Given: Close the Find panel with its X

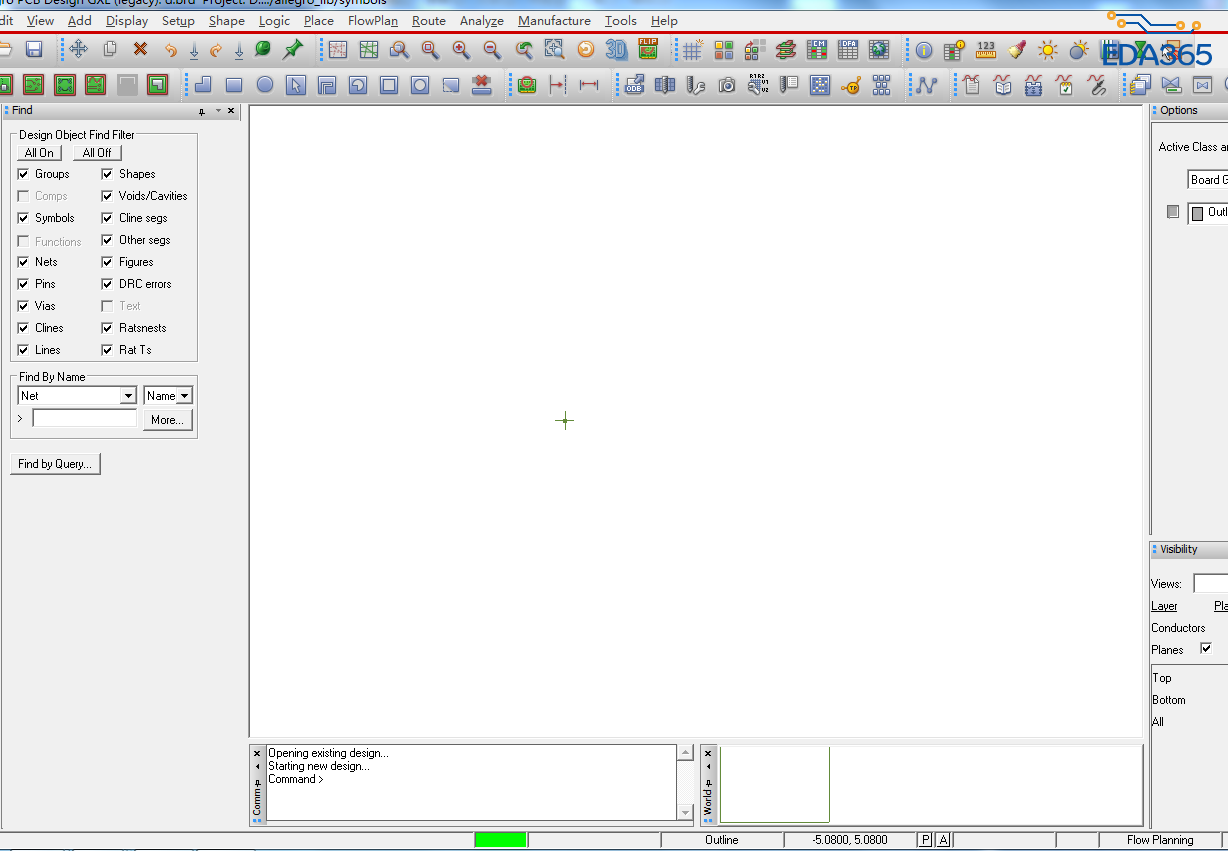Looking at the screenshot, I should click(232, 111).
